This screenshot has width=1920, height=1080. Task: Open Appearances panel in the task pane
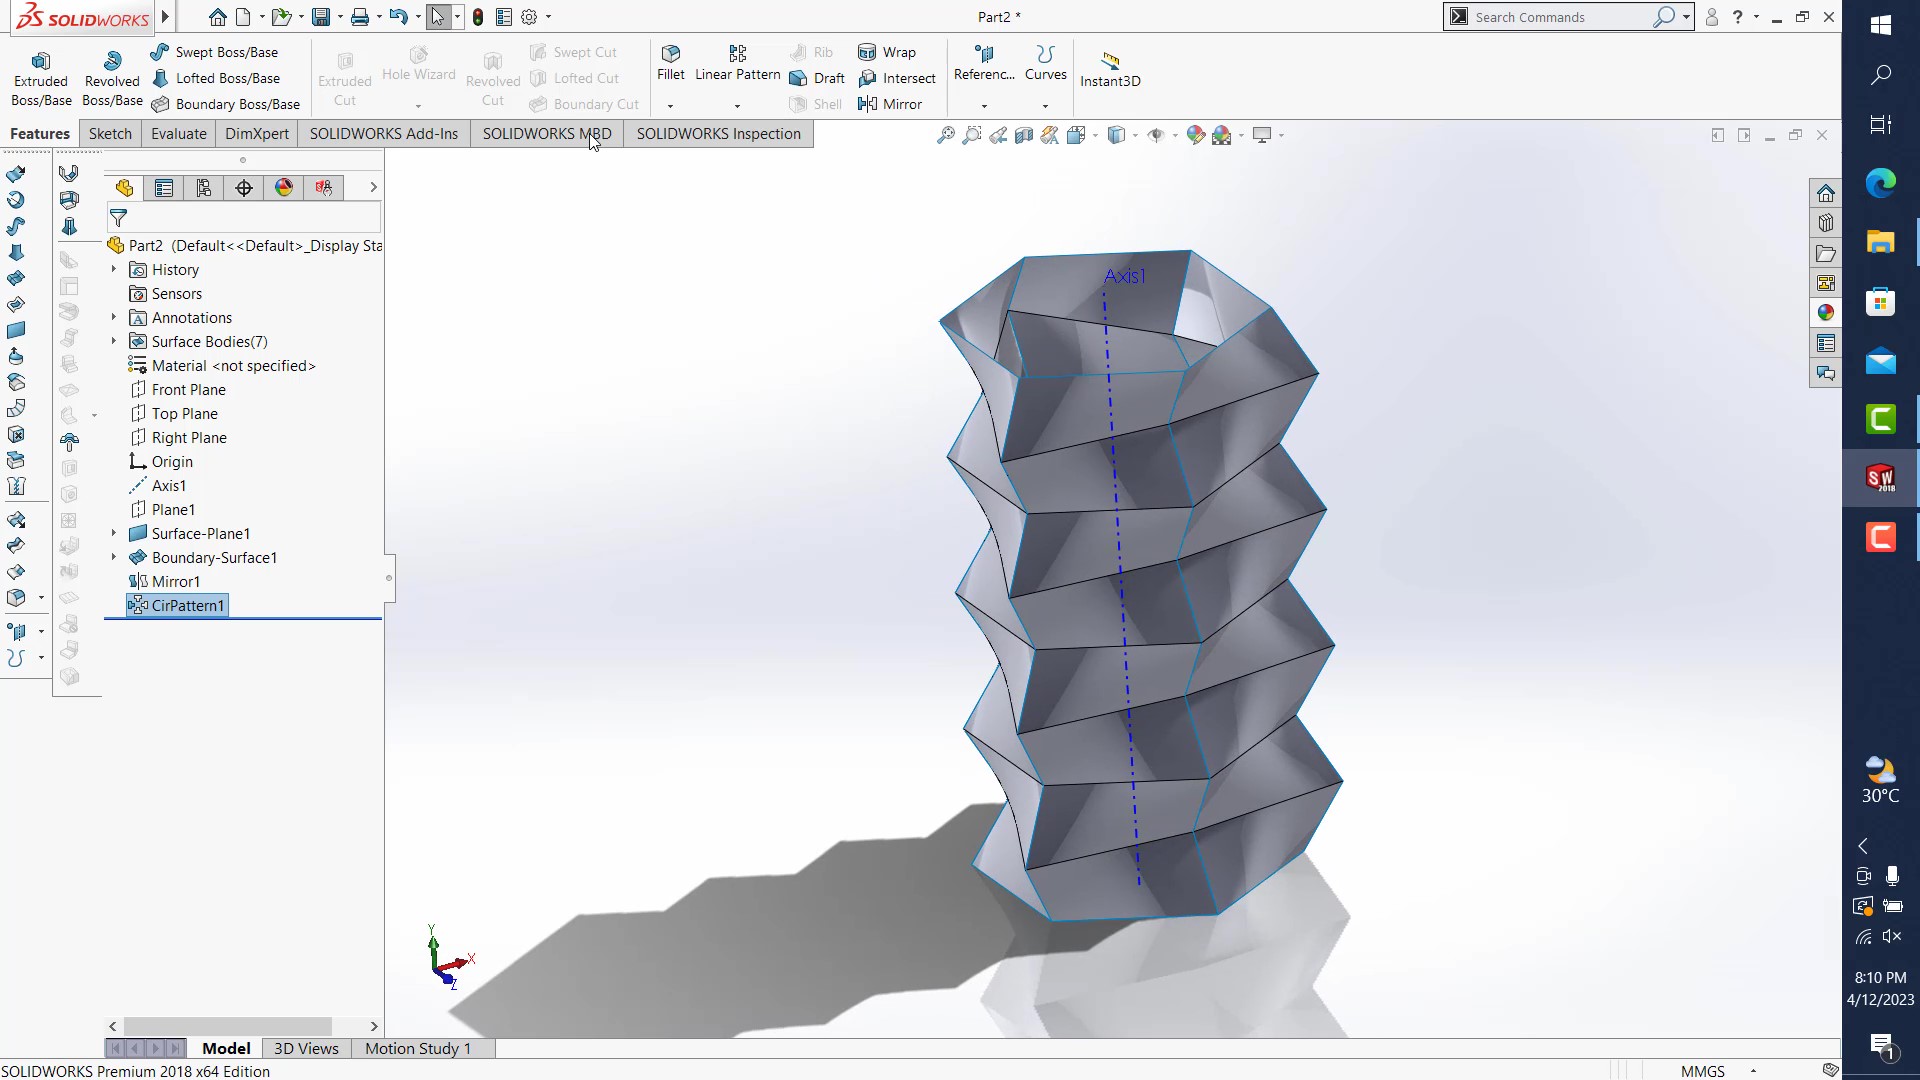coord(1826,313)
